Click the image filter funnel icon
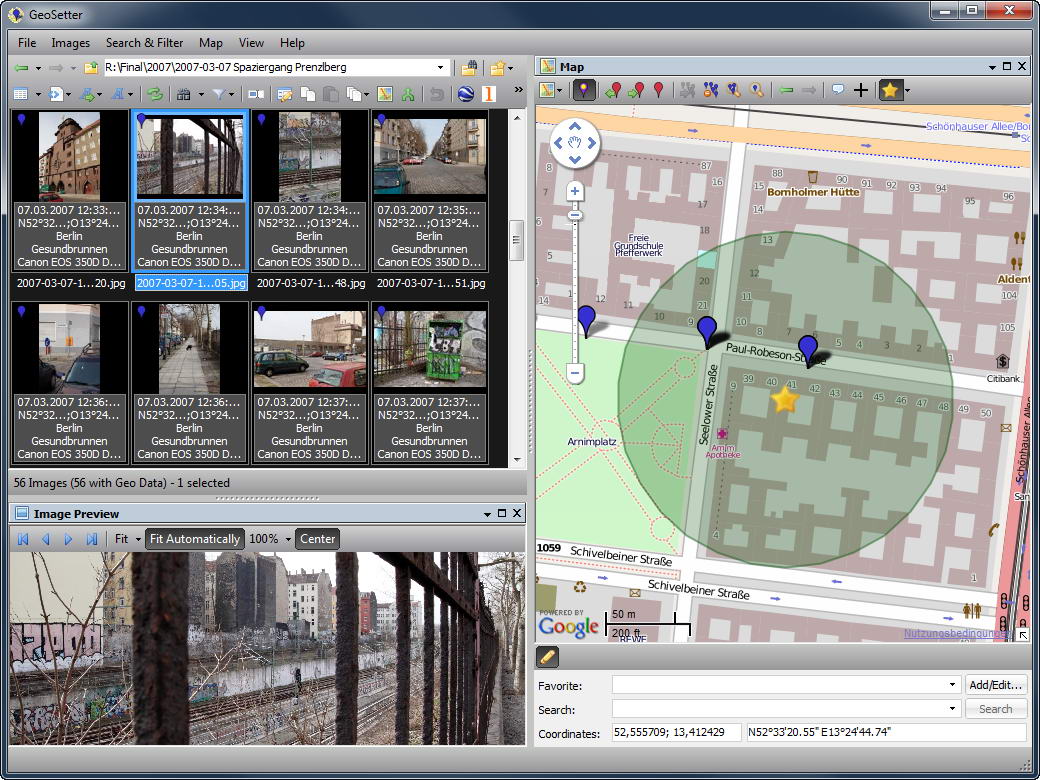Viewport: 1040px width, 780px height. point(218,94)
